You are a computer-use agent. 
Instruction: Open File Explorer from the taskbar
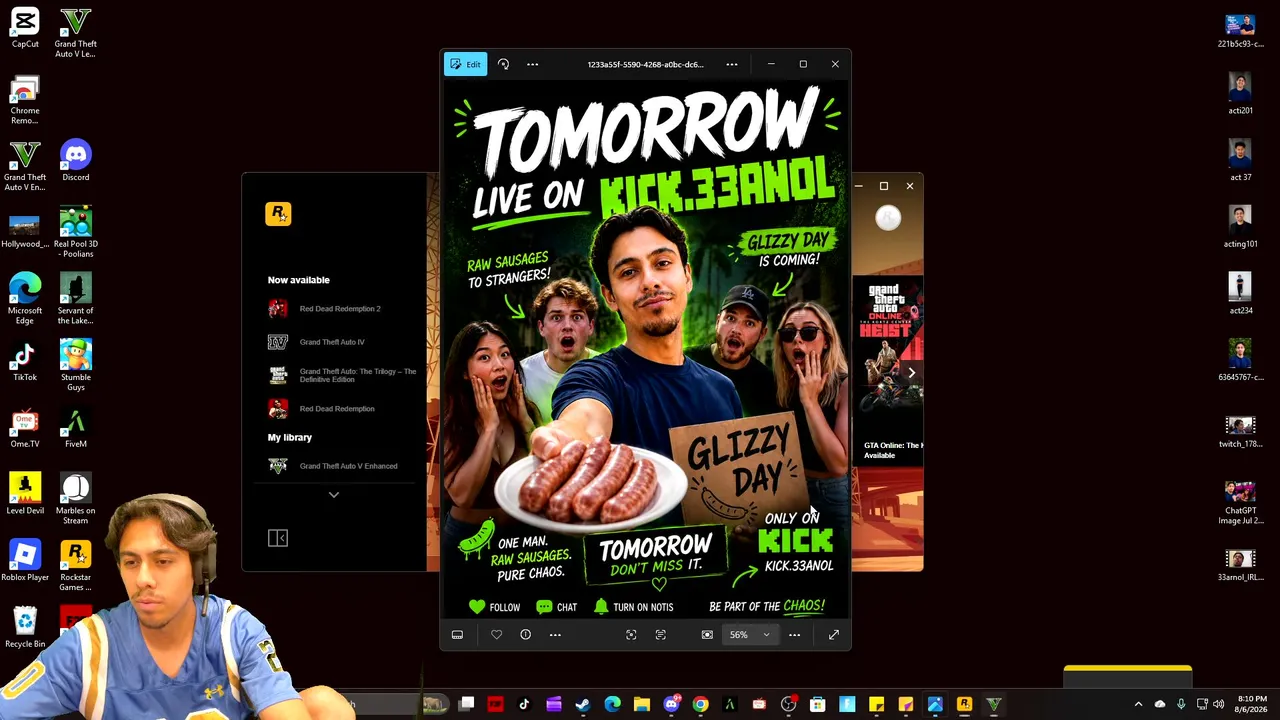(x=642, y=705)
